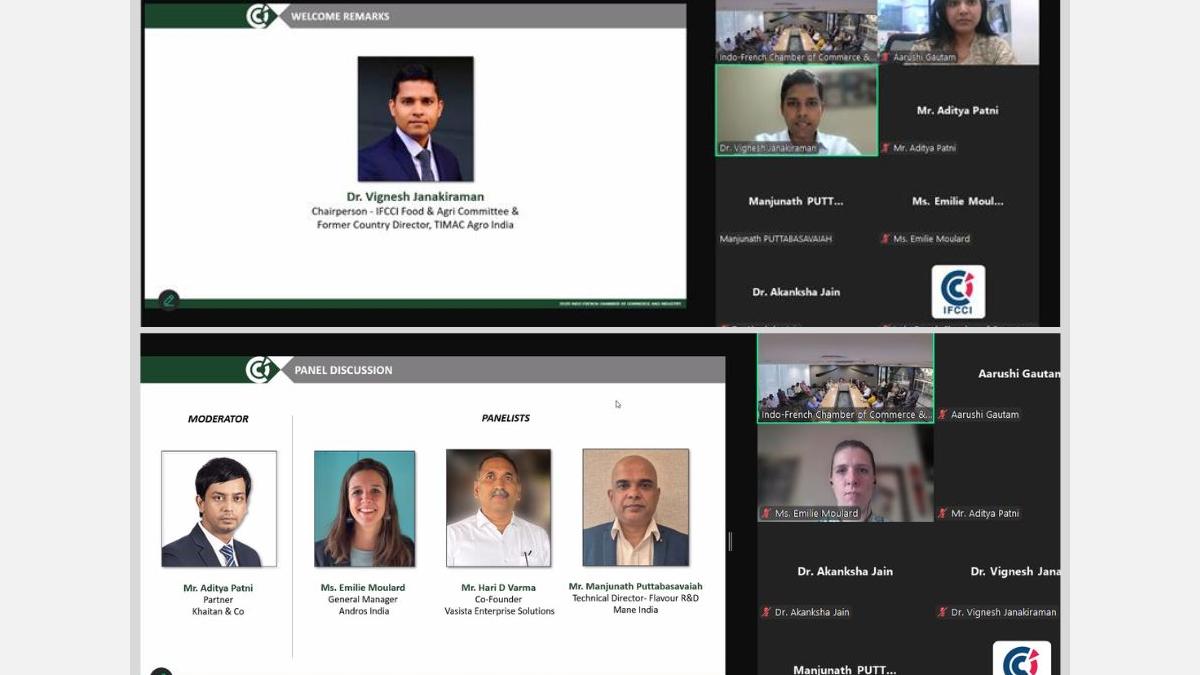Click Dr. Vignesh Janakiraman's portrait on Welcome Remarks slide
Image resolution: width=1200 pixels, height=675 pixels.
[415, 119]
